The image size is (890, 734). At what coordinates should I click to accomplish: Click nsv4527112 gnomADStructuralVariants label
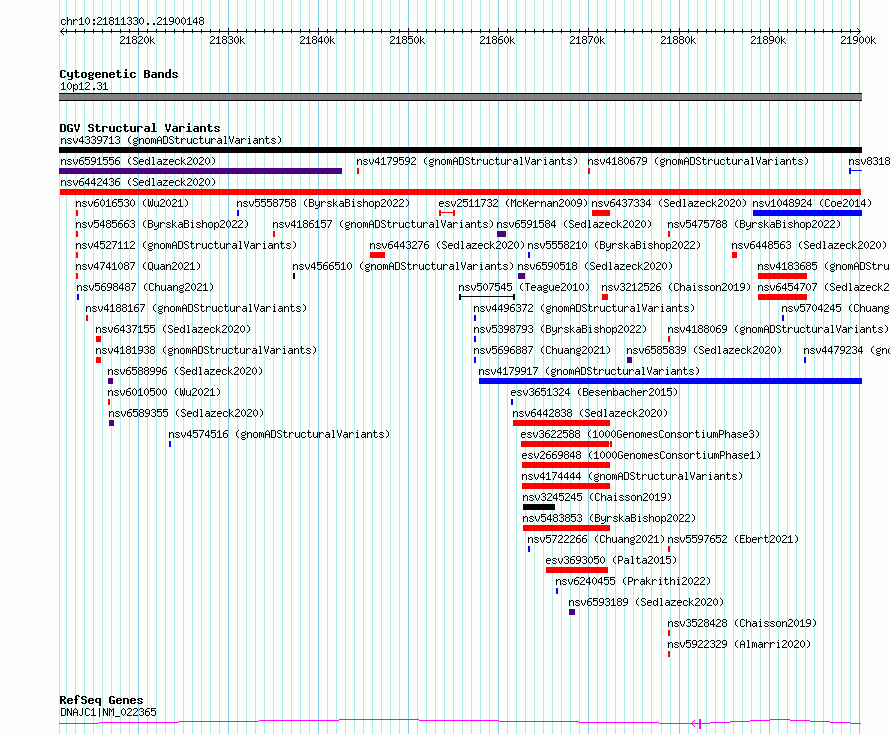click(186, 245)
